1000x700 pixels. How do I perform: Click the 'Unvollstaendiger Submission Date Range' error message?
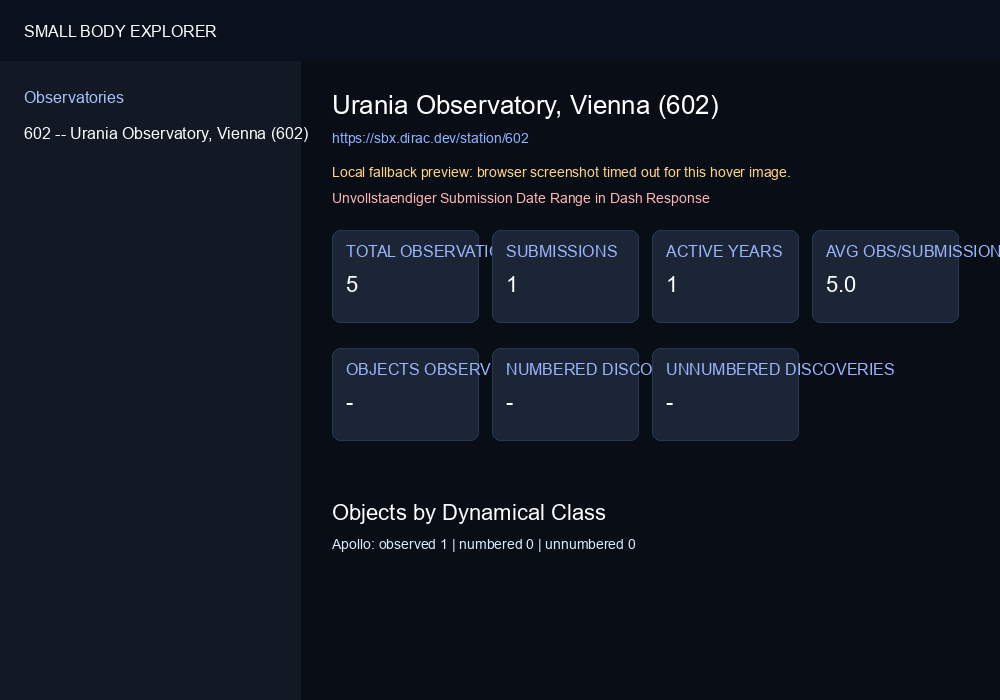pos(520,198)
